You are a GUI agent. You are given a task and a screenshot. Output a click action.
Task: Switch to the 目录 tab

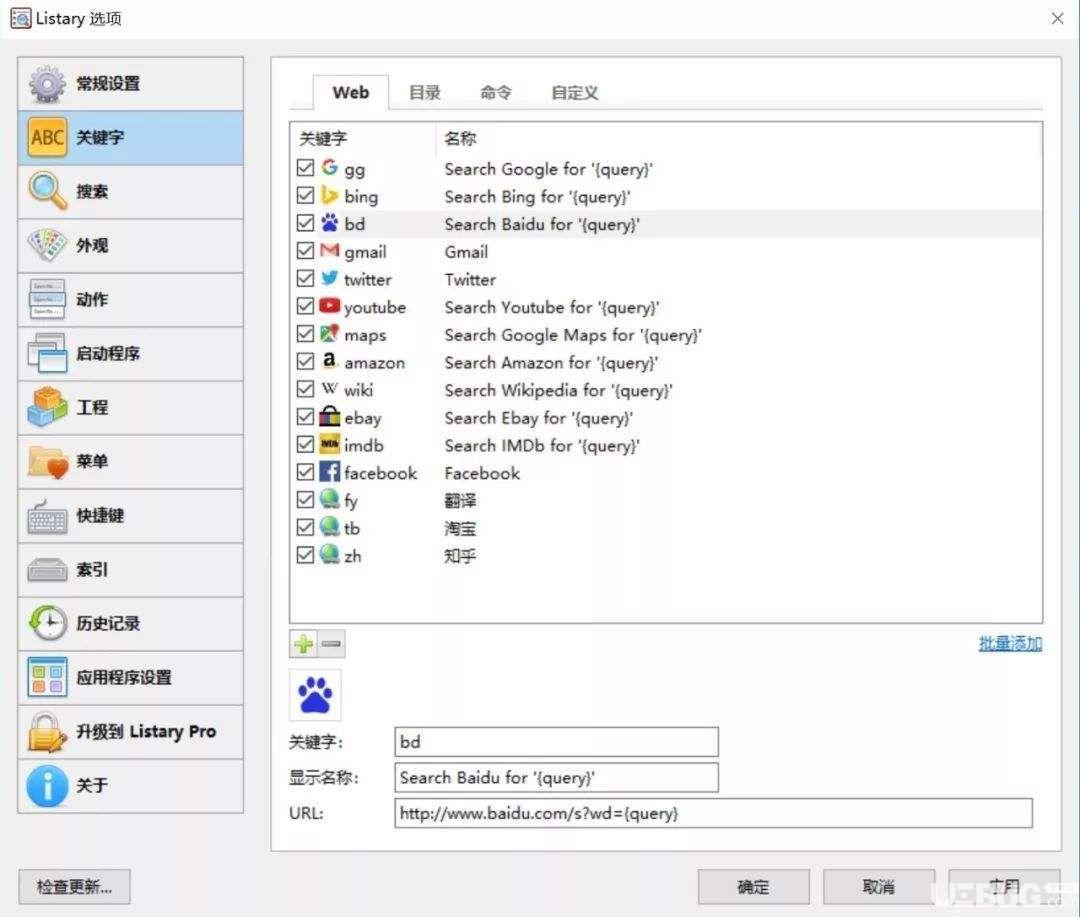click(424, 92)
